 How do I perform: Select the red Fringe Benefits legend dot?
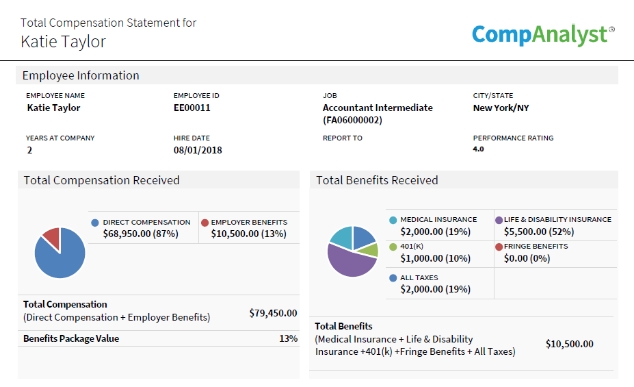[x=499, y=247]
